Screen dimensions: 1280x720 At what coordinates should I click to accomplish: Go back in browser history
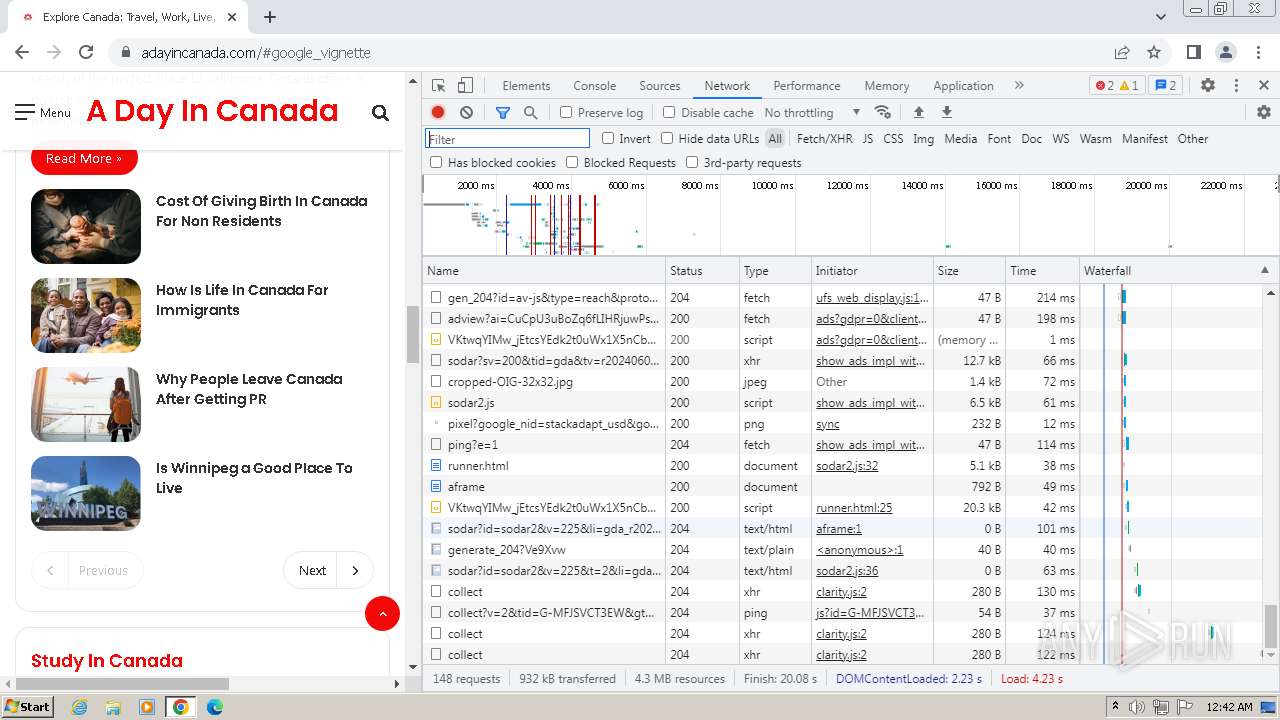pyautogui.click(x=22, y=53)
